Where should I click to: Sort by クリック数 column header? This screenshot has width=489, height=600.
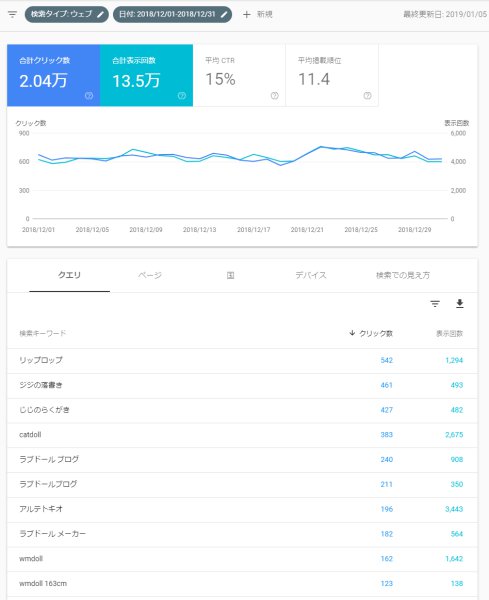coord(376,333)
